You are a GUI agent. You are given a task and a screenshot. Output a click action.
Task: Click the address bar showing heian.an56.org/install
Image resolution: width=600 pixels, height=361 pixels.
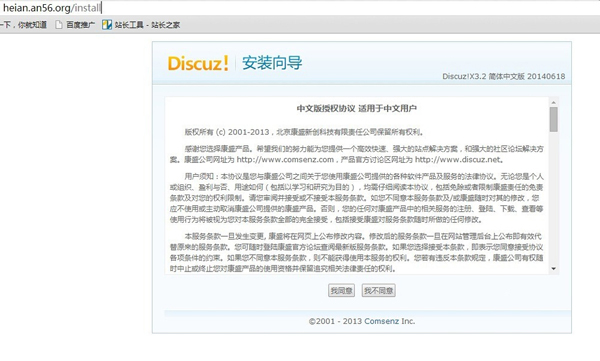300,7
